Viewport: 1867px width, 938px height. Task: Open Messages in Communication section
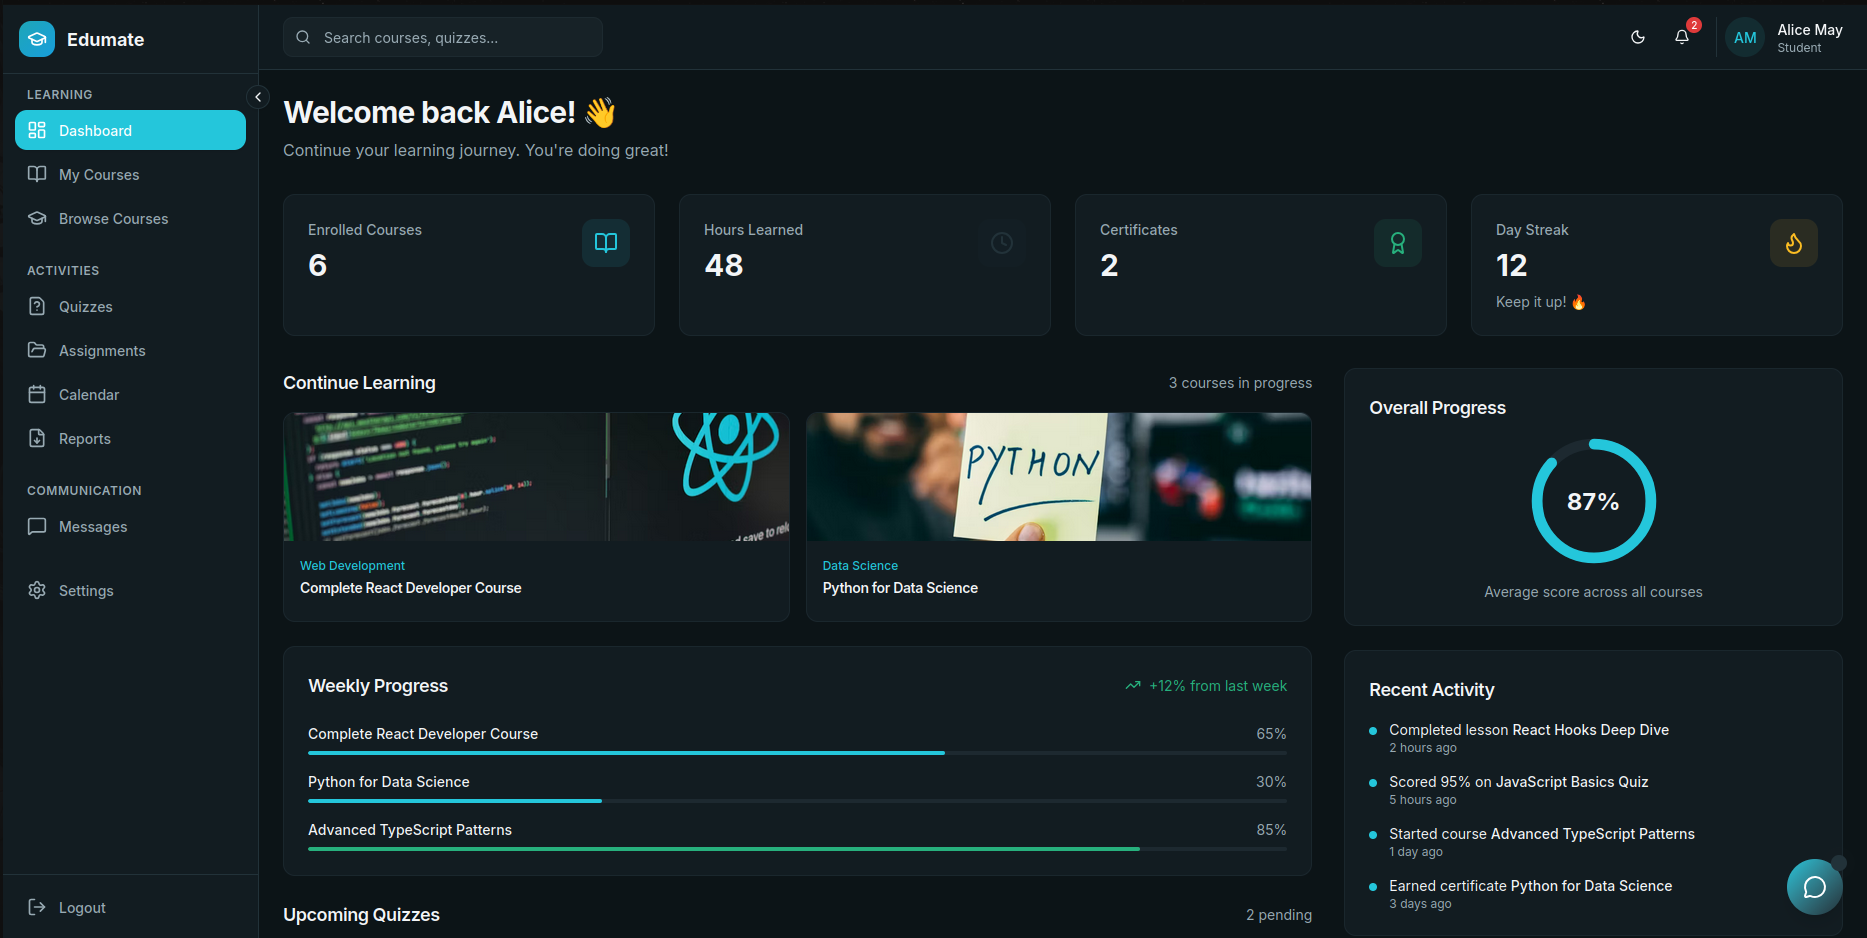point(130,526)
